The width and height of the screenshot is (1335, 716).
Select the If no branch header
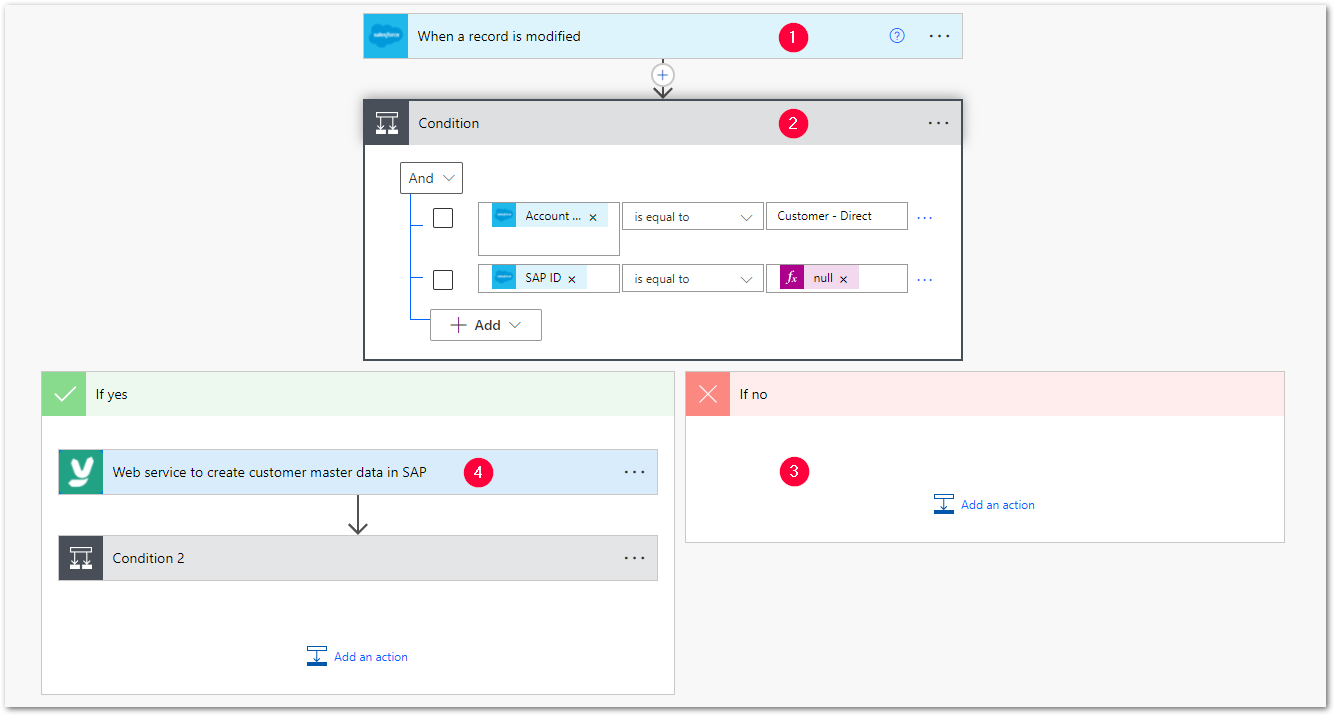985,394
